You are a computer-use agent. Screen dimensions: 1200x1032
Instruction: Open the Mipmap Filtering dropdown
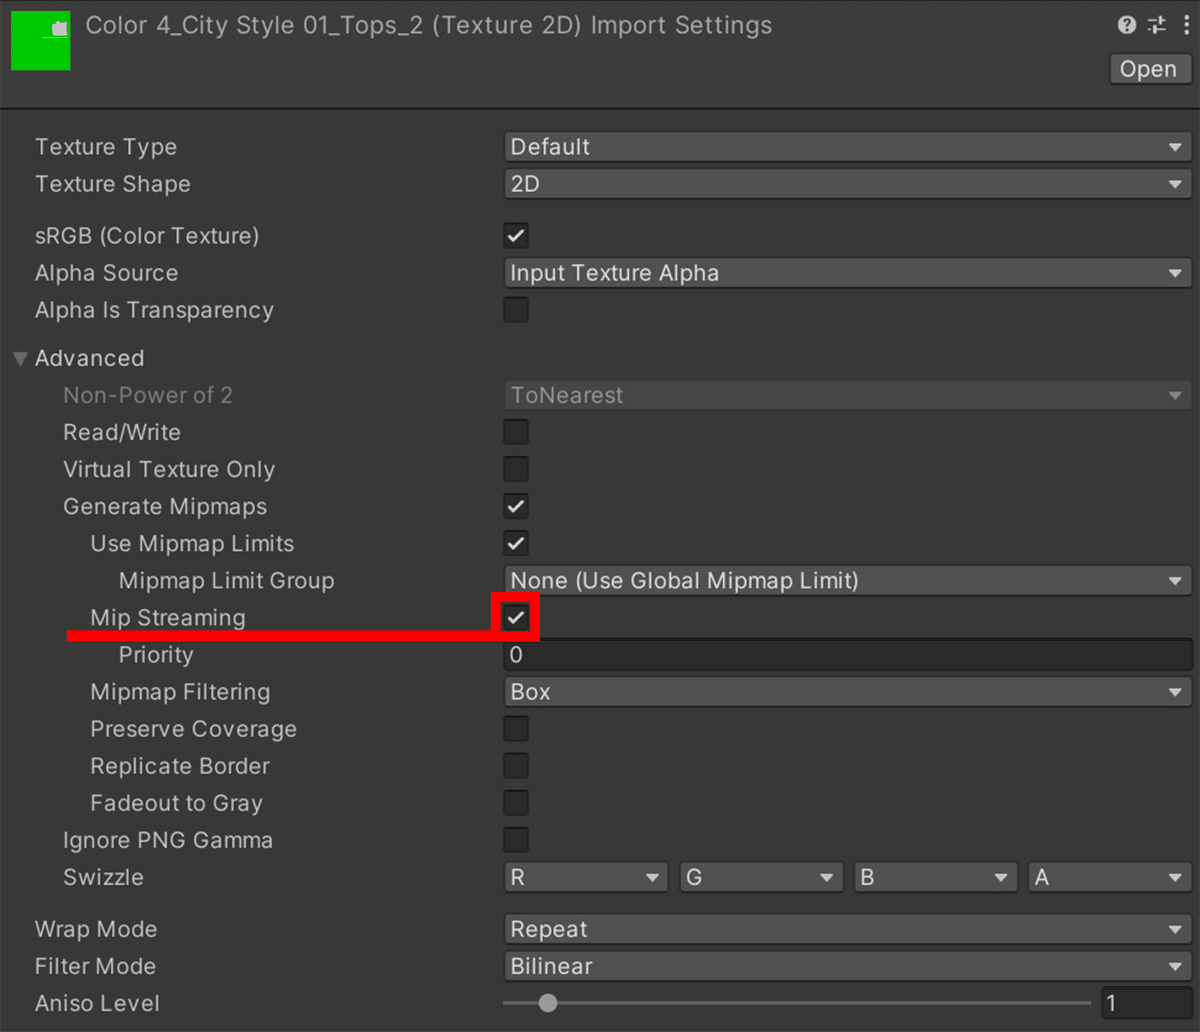pyautogui.click(x=846, y=692)
